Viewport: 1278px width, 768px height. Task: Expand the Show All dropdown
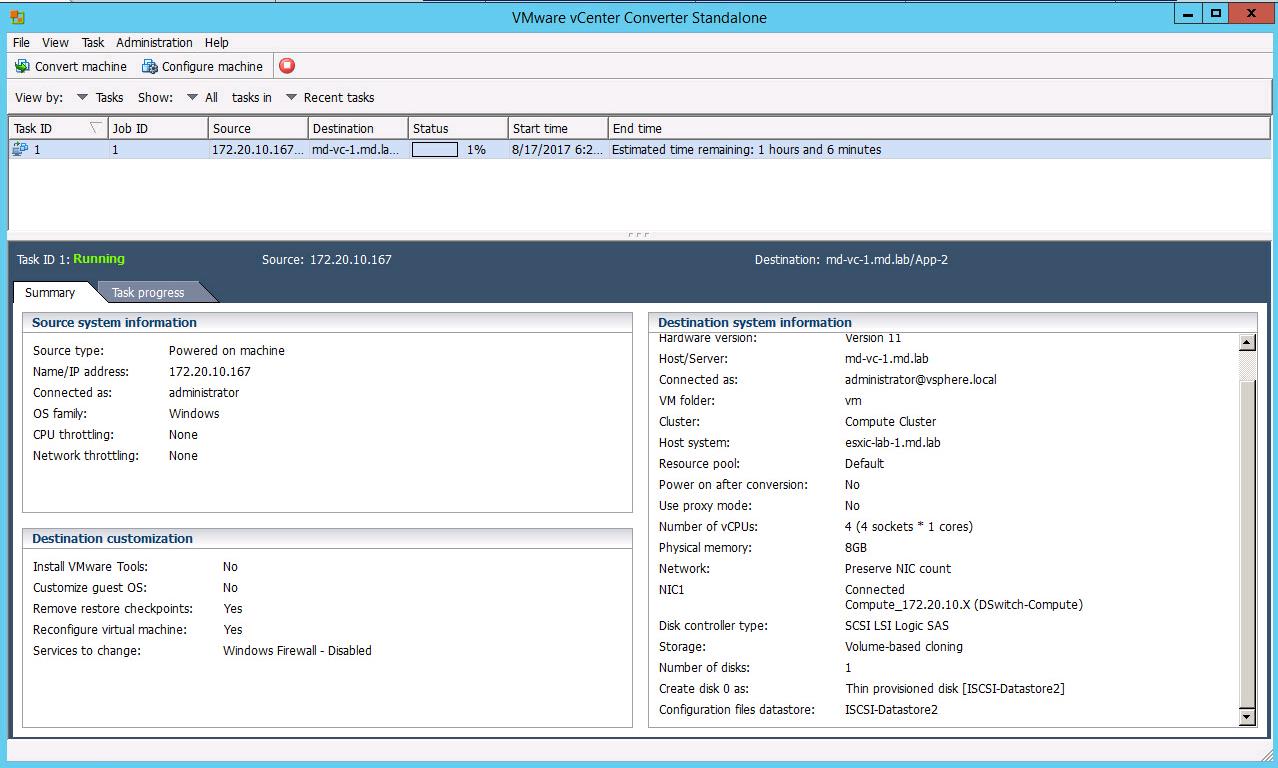(x=202, y=97)
